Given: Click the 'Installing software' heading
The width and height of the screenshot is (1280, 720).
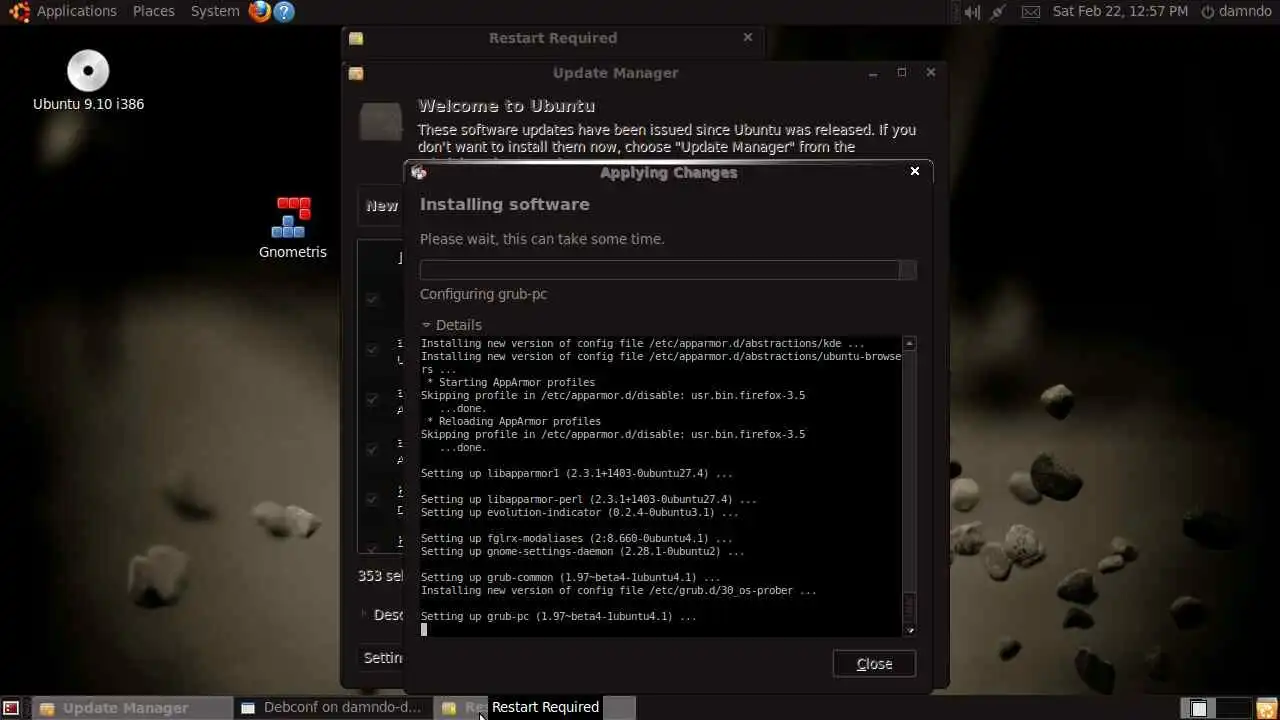Looking at the screenshot, I should point(504,204).
